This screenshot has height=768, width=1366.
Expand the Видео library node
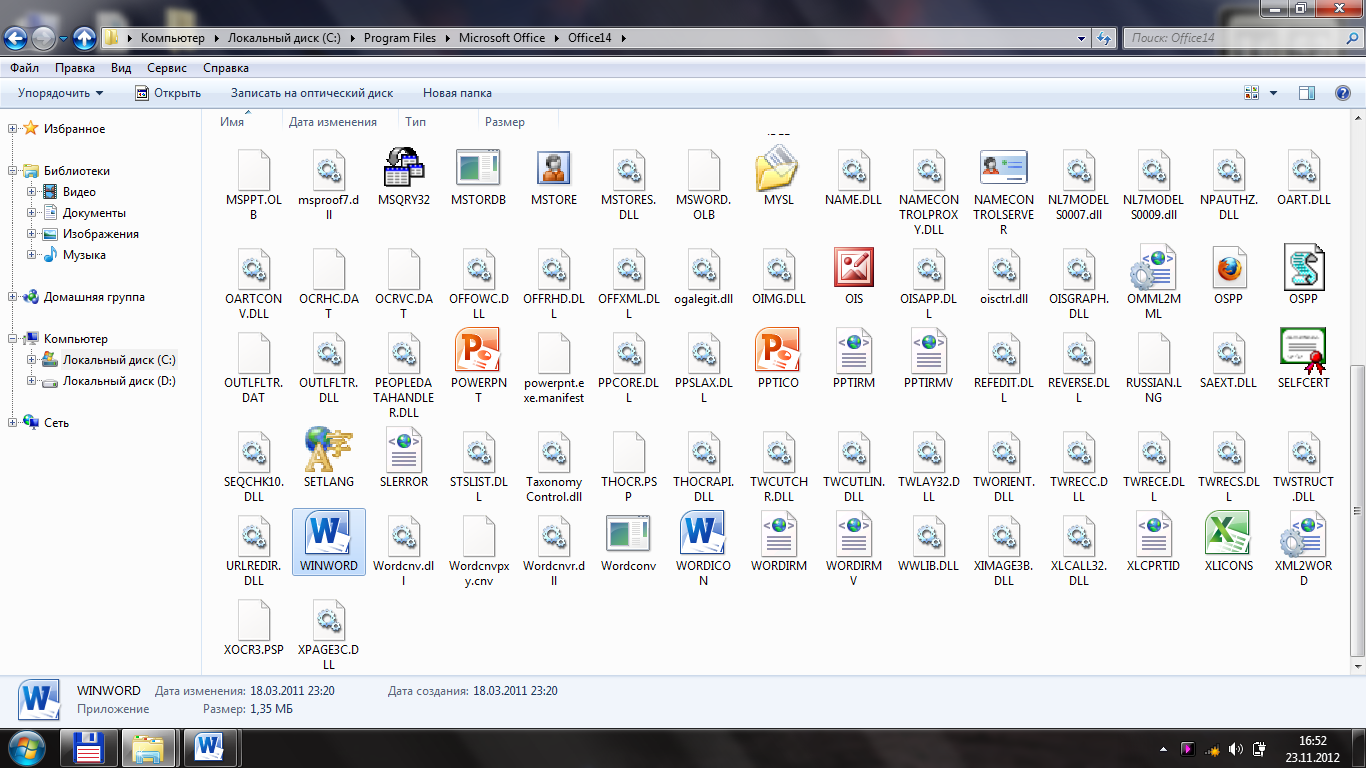coord(32,192)
